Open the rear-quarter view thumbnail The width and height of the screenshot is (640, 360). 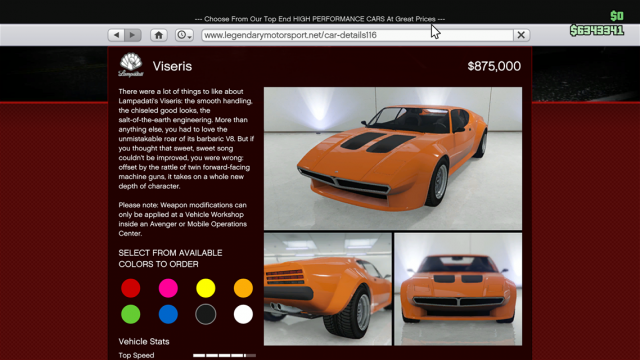pyautogui.click(x=328, y=289)
